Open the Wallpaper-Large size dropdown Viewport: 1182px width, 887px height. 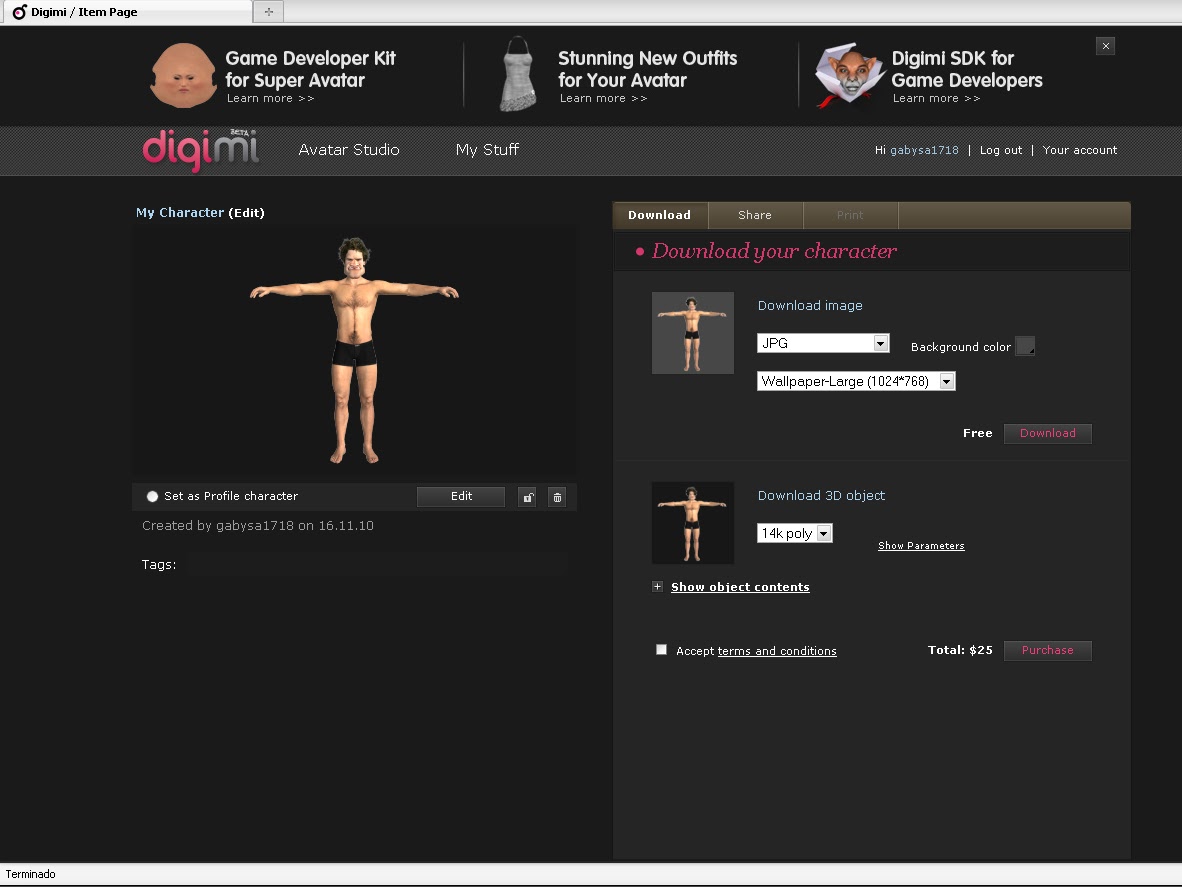856,381
